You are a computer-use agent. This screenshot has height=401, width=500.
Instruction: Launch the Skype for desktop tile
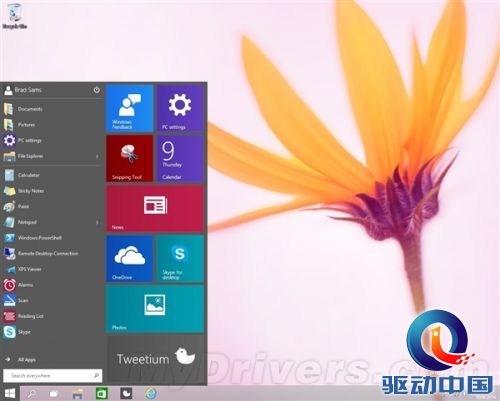coord(180,259)
